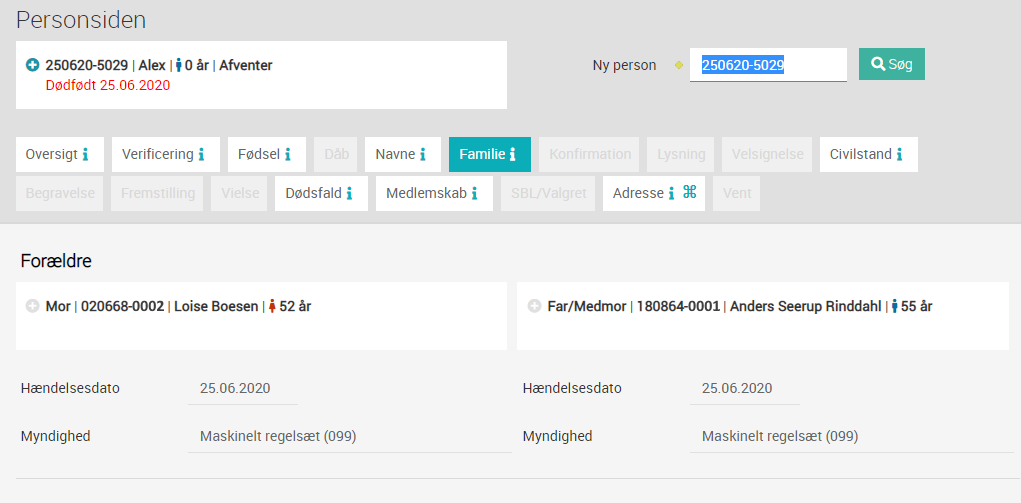Click the info icon on Navne tab
Viewport: 1021px width, 503px height.
(x=423, y=154)
